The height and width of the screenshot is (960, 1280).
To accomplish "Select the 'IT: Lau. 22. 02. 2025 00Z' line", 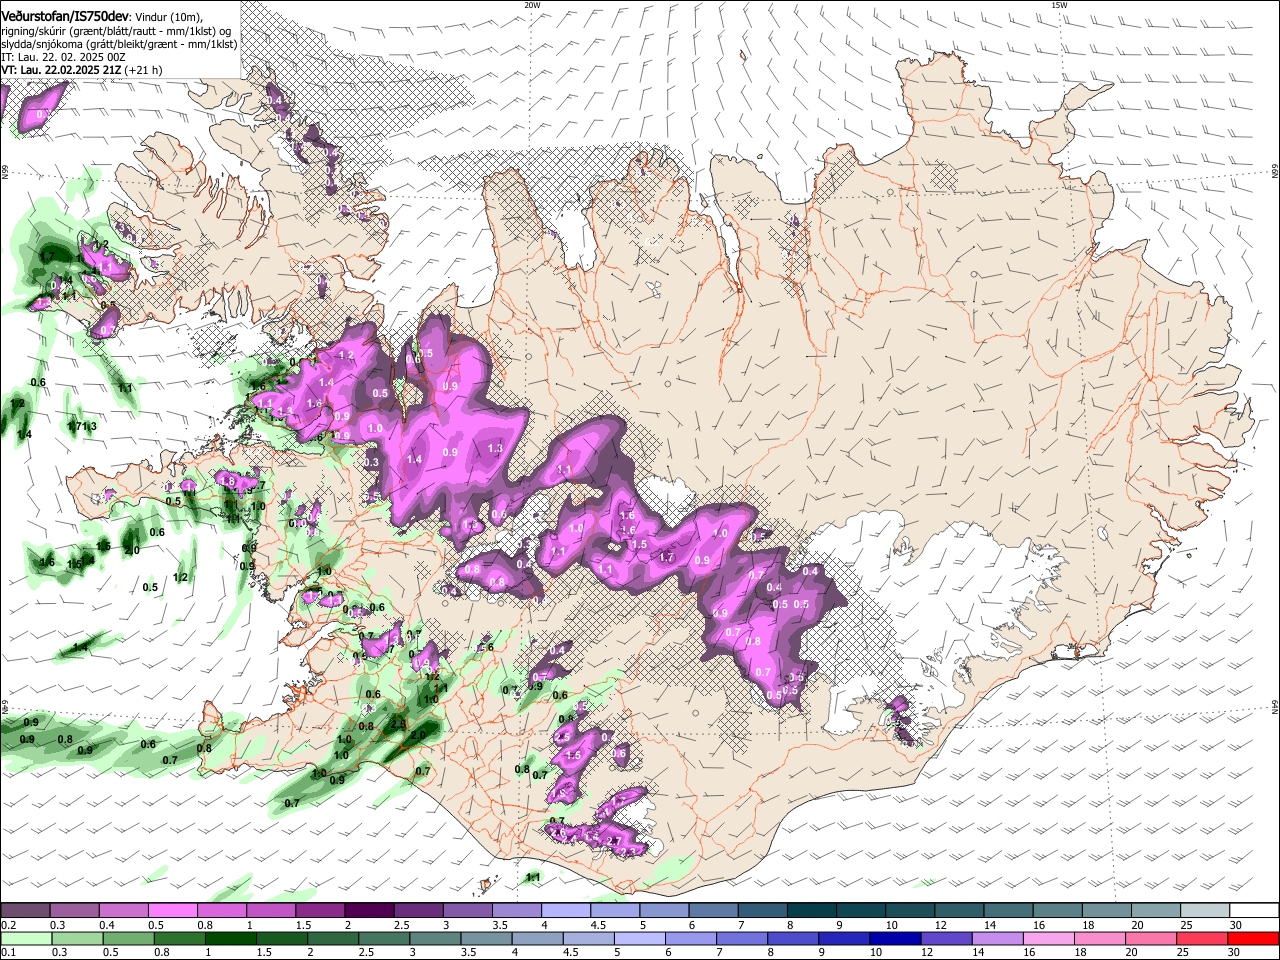I will tap(62, 57).
